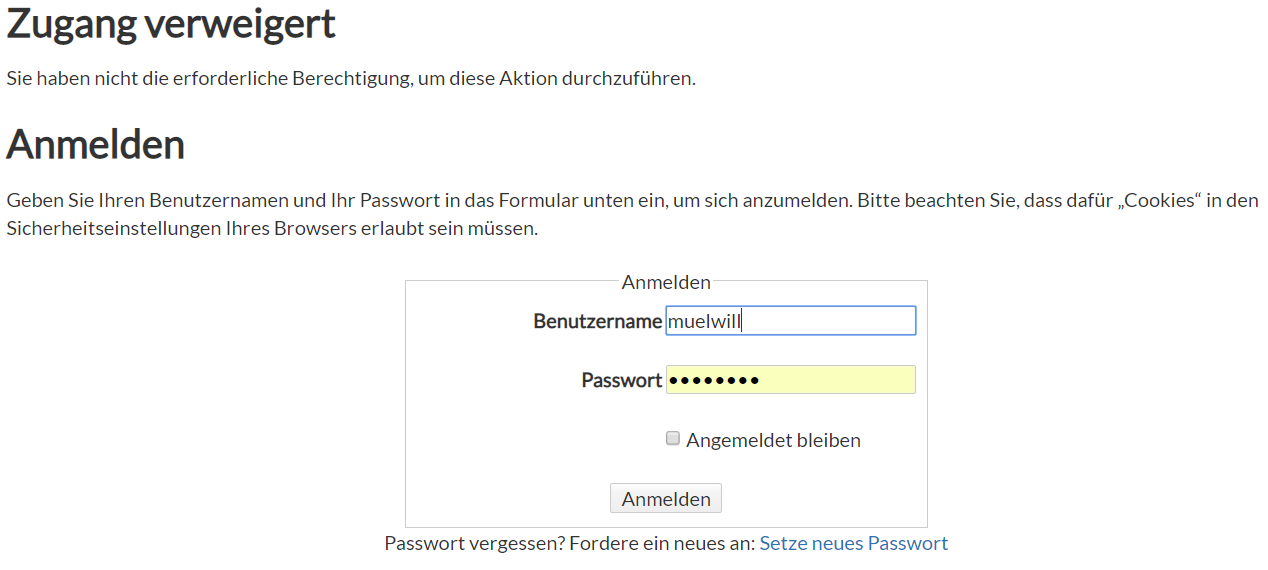Image resolution: width=1268 pixels, height=570 pixels.
Task: Click the large Anmelden page heading
Action: point(96,145)
